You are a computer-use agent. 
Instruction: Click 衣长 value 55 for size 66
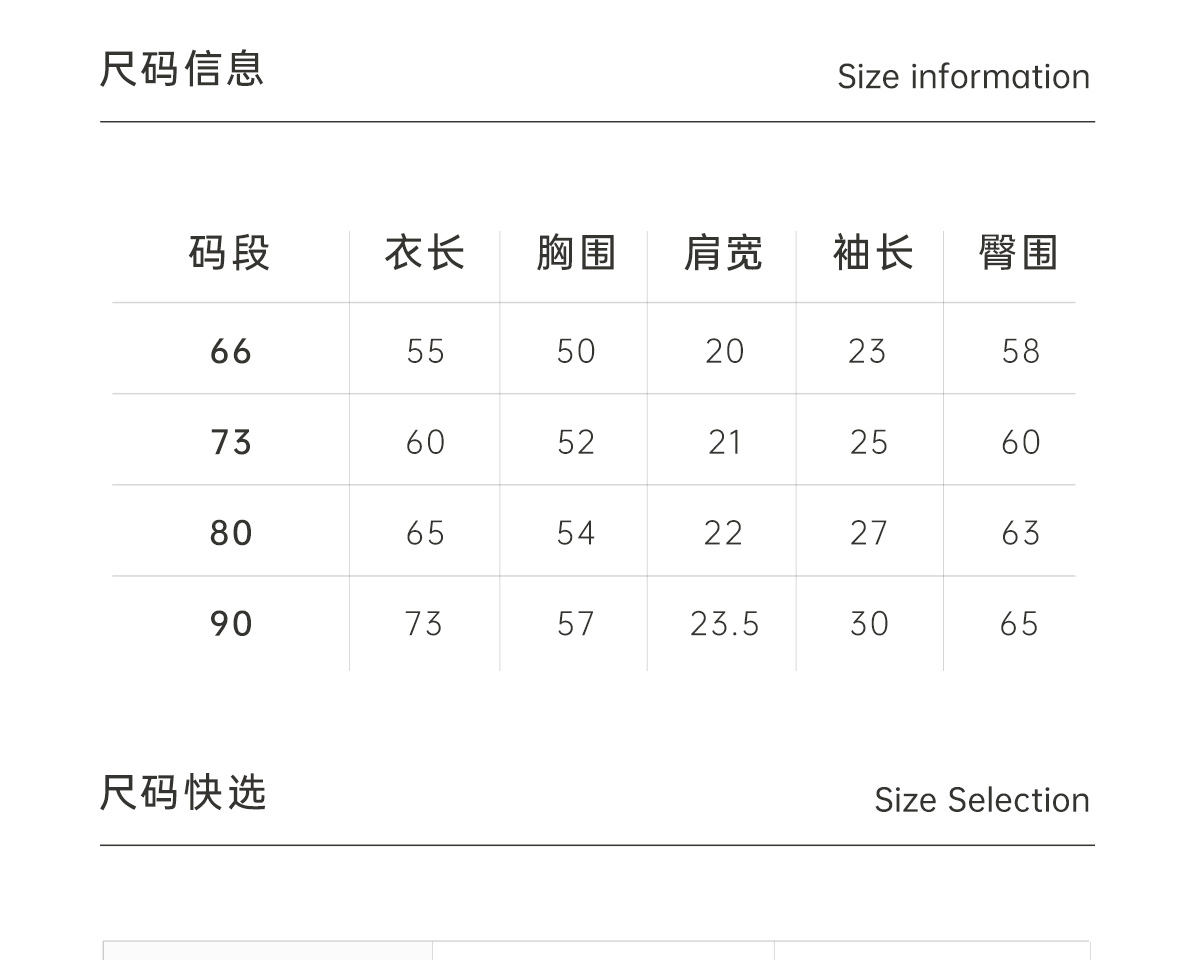(x=425, y=352)
